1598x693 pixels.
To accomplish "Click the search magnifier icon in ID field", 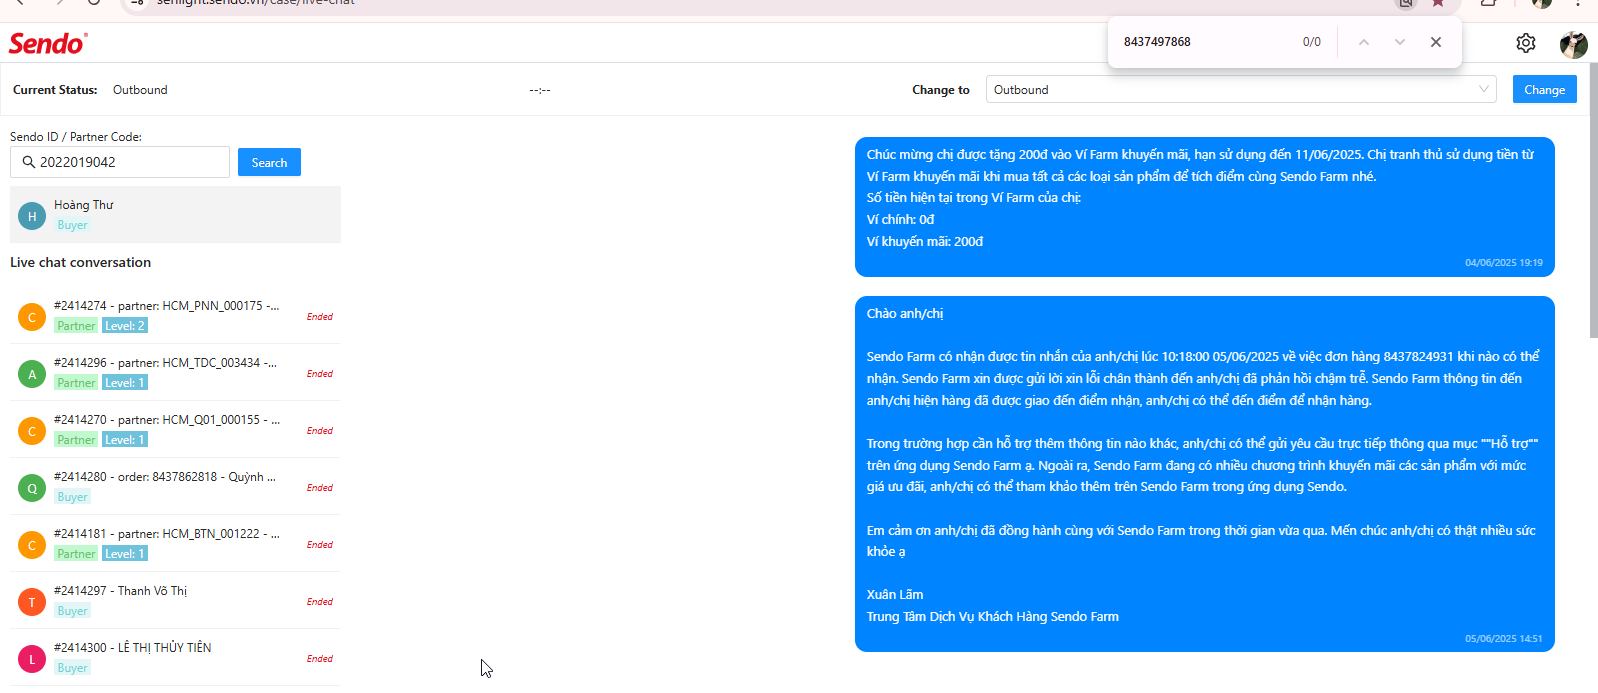I will (x=29, y=162).
